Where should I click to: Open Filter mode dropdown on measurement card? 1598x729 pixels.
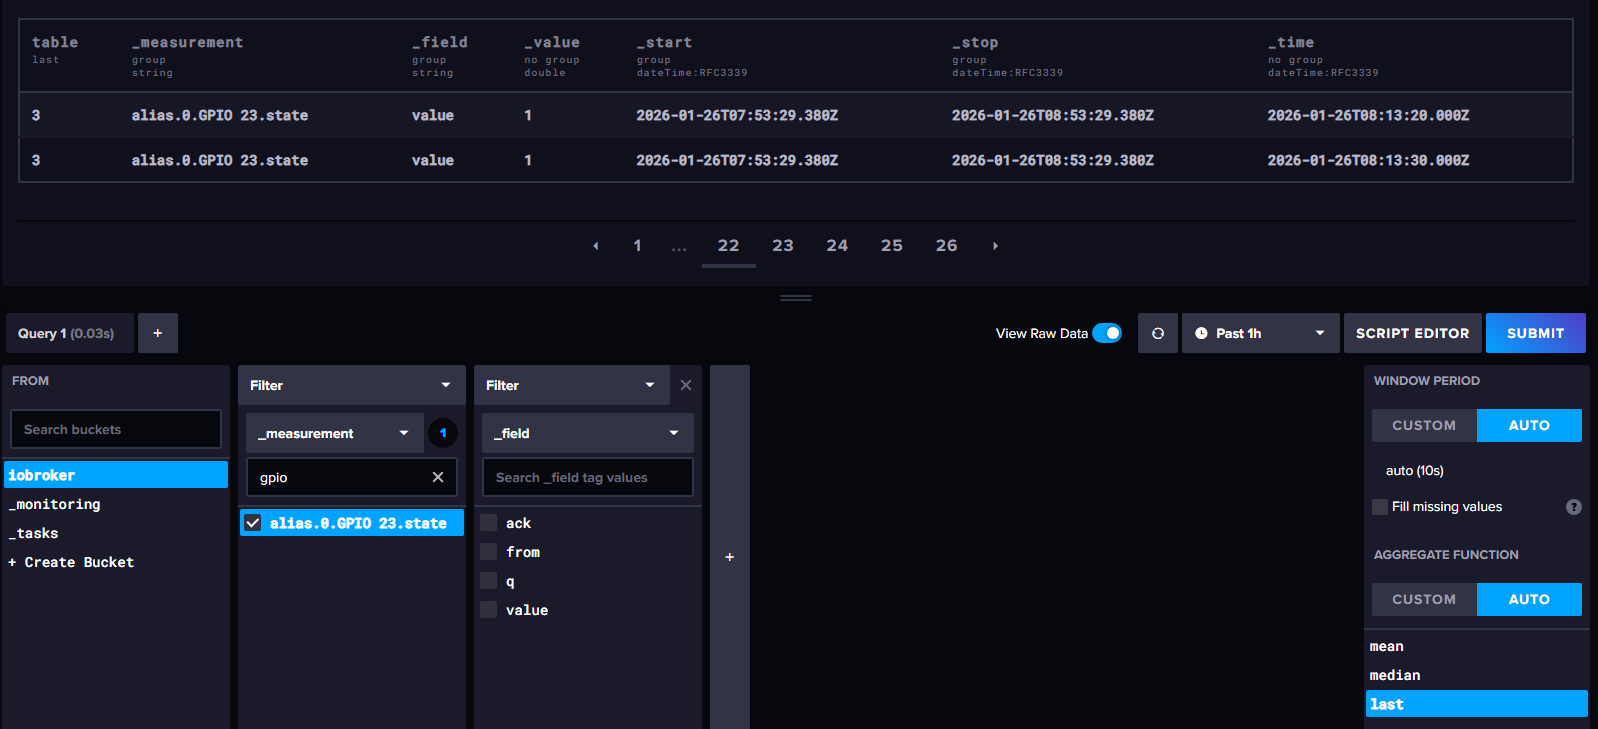click(x=352, y=385)
